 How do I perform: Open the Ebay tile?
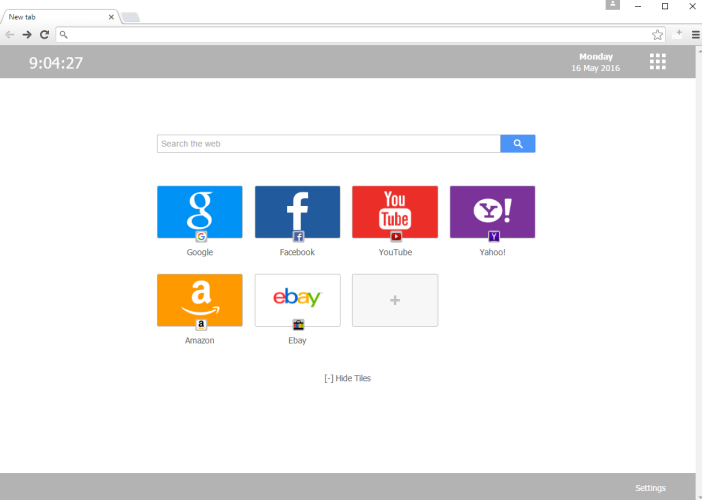pos(297,300)
